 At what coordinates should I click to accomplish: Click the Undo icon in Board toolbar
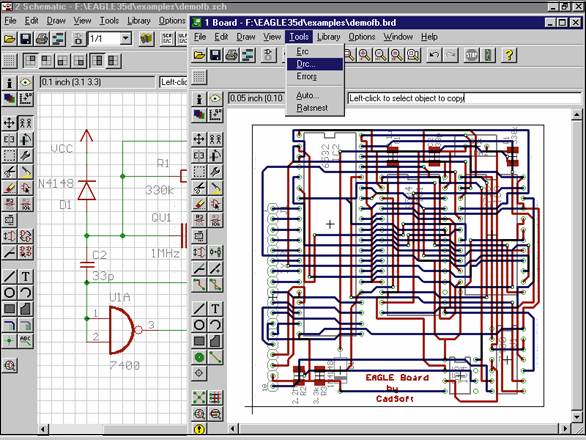(434, 55)
